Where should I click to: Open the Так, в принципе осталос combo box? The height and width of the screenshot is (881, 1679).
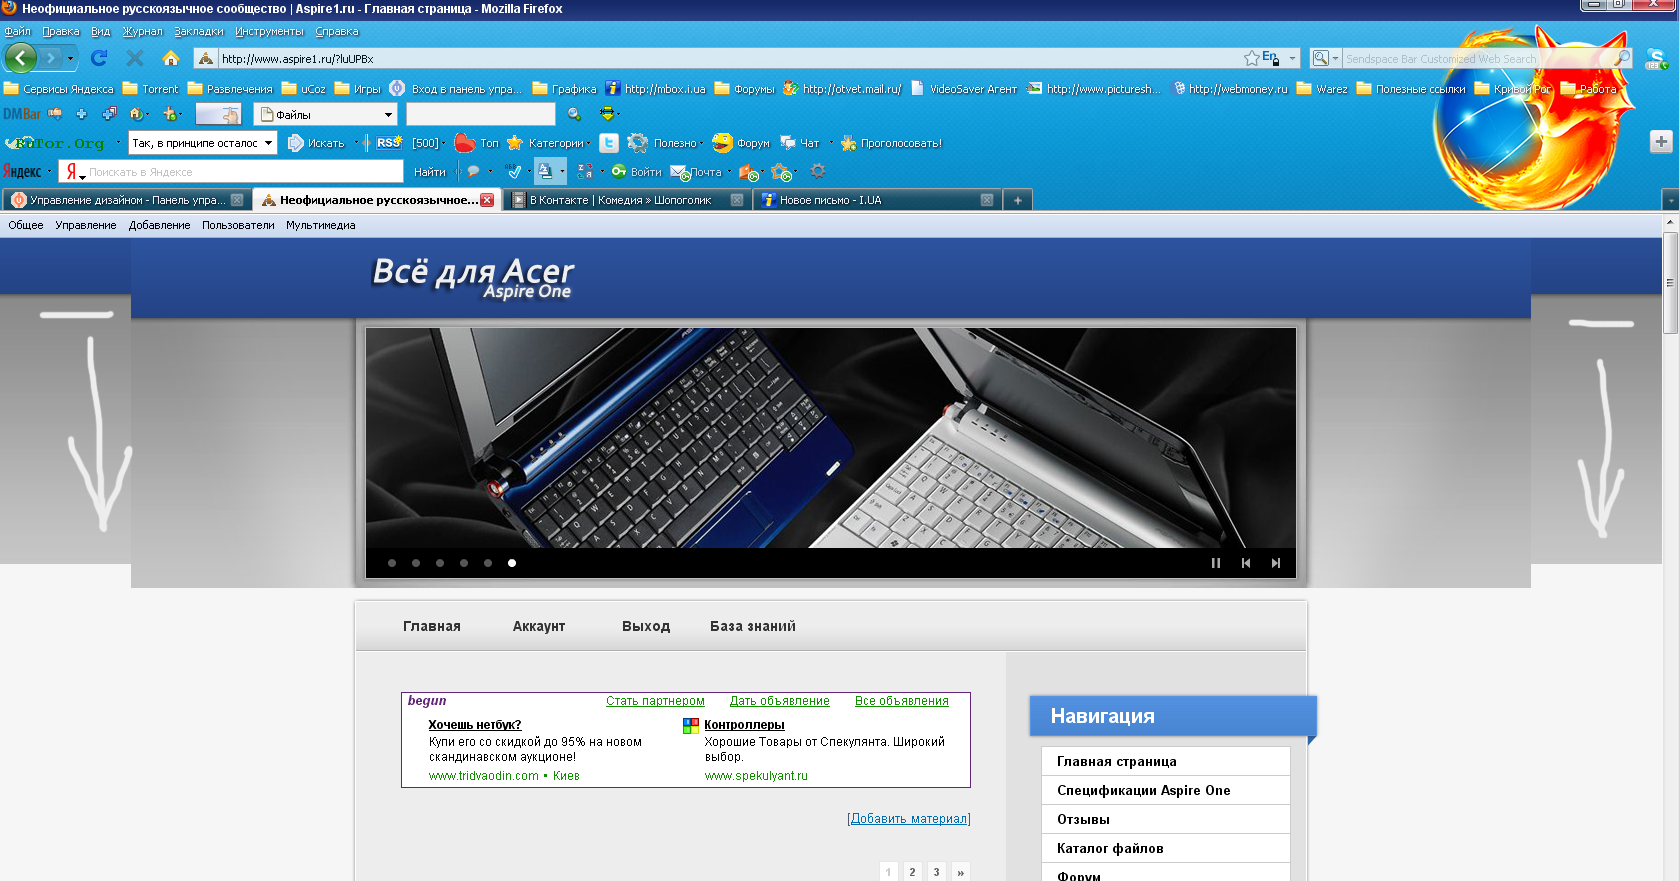(202, 143)
